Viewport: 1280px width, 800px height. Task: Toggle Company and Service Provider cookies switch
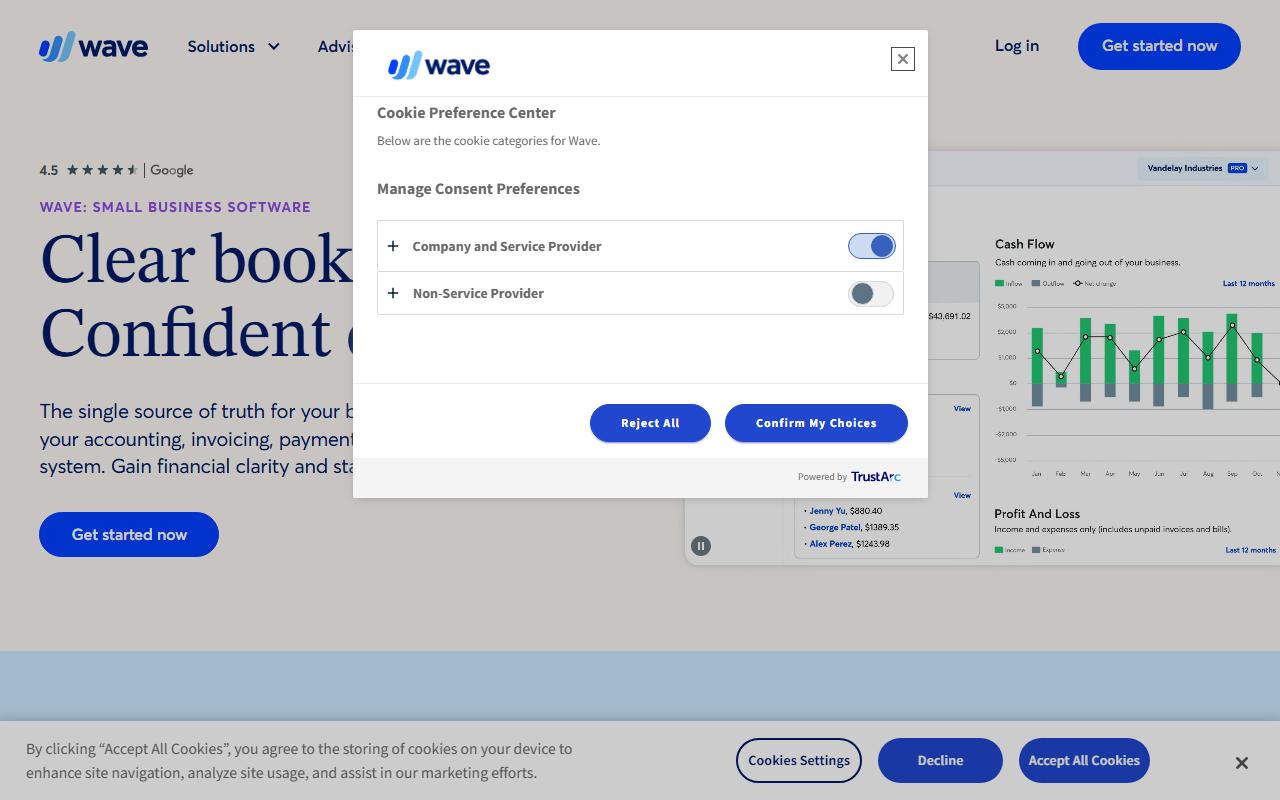tap(871, 246)
